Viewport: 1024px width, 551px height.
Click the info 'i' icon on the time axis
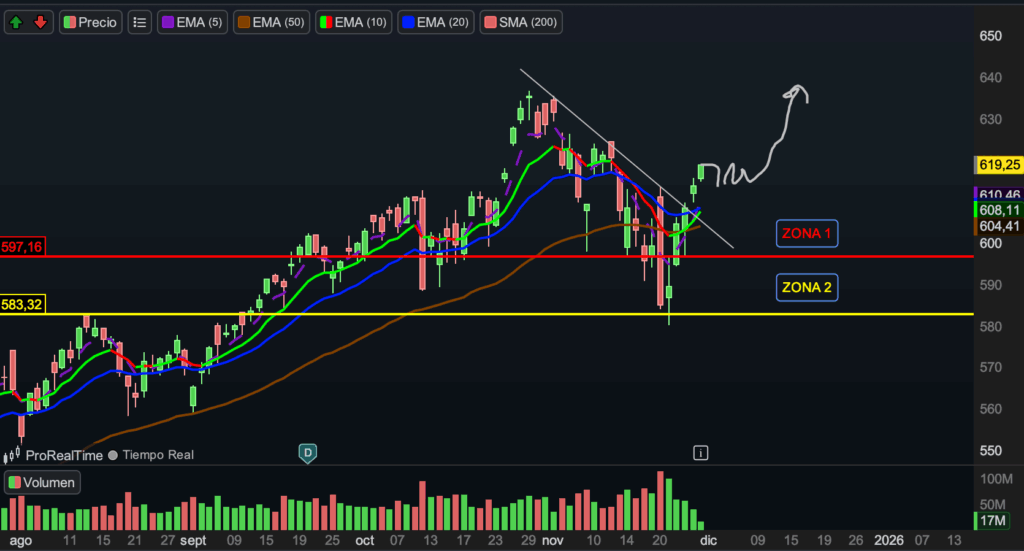coord(701,453)
